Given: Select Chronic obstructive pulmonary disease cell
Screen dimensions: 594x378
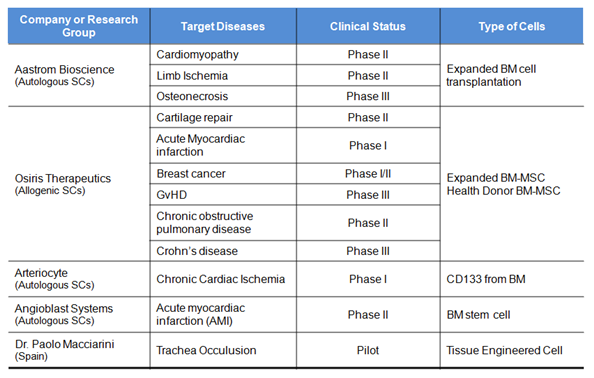Looking at the screenshot, I should 223,223.
